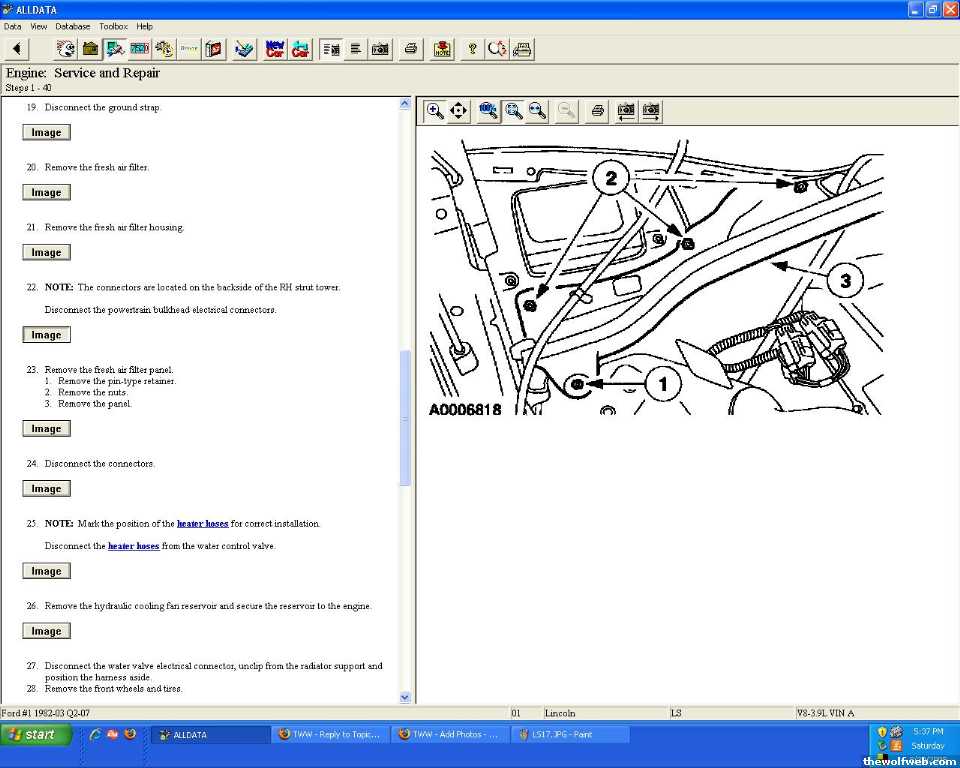The height and width of the screenshot is (768, 960).
Task: Open the Database menu
Action: click(72, 26)
